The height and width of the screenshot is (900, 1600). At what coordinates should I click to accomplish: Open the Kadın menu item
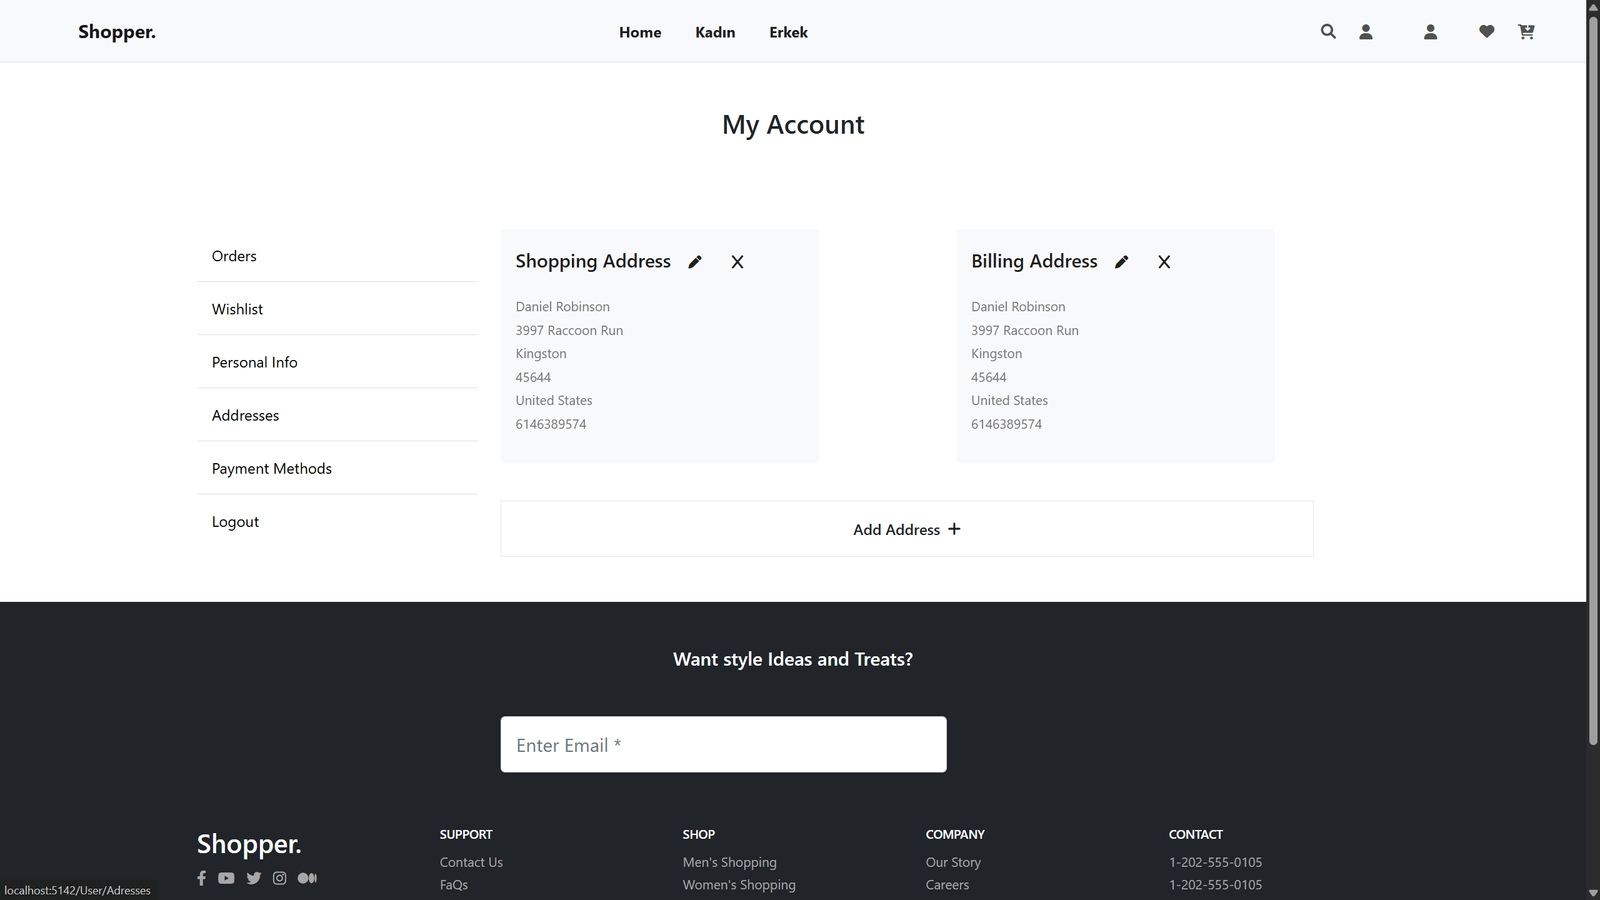click(715, 32)
